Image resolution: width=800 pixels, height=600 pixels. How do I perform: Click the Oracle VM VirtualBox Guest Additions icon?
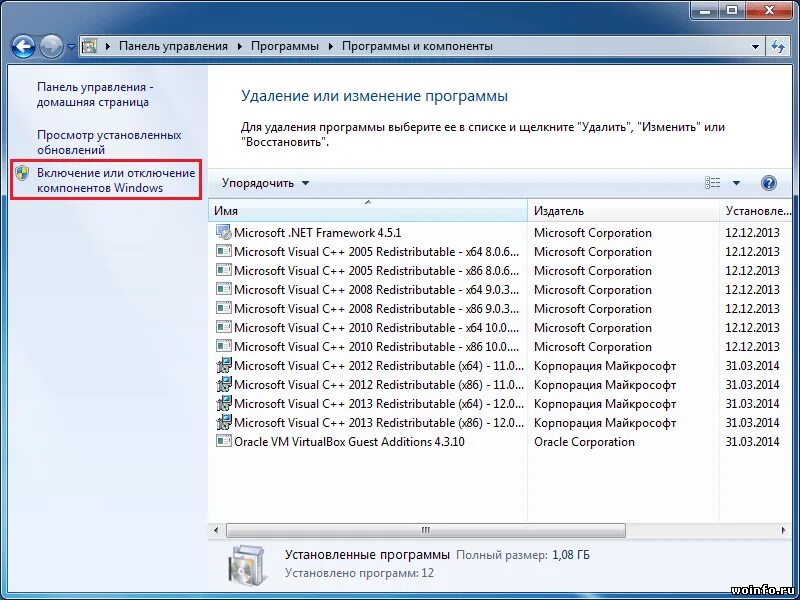point(223,441)
